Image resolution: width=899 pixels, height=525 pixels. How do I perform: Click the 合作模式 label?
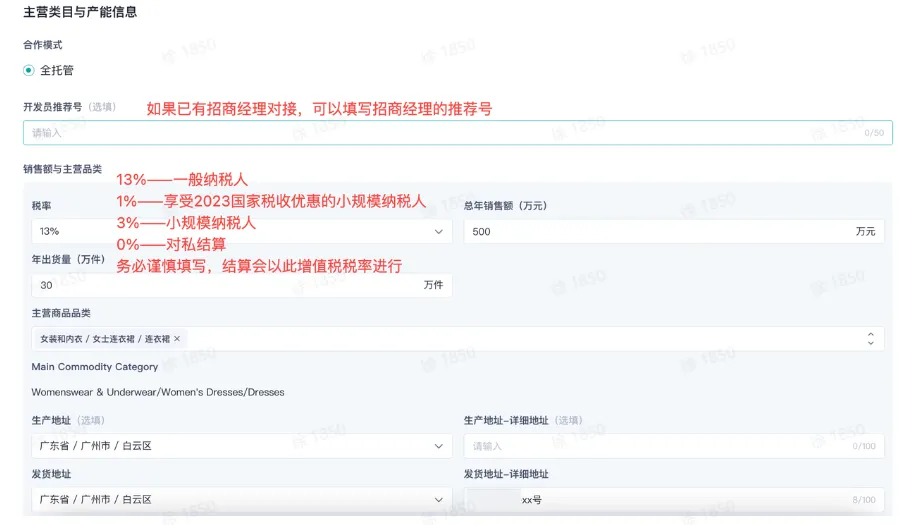pyautogui.click(x=42, y=45)
